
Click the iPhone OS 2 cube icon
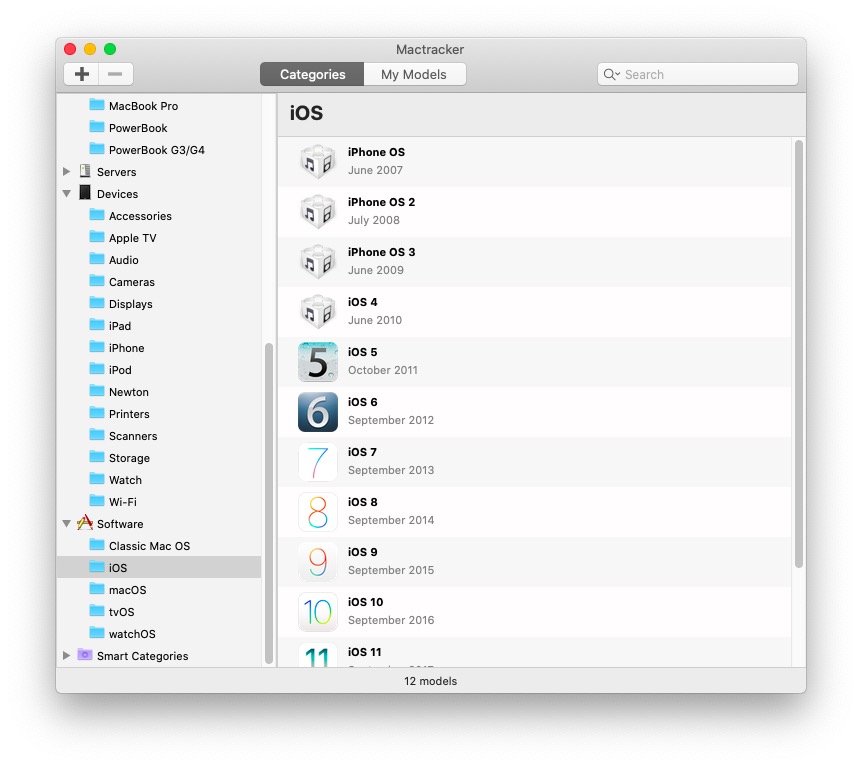pyautogui.click(x=318, y=211)
